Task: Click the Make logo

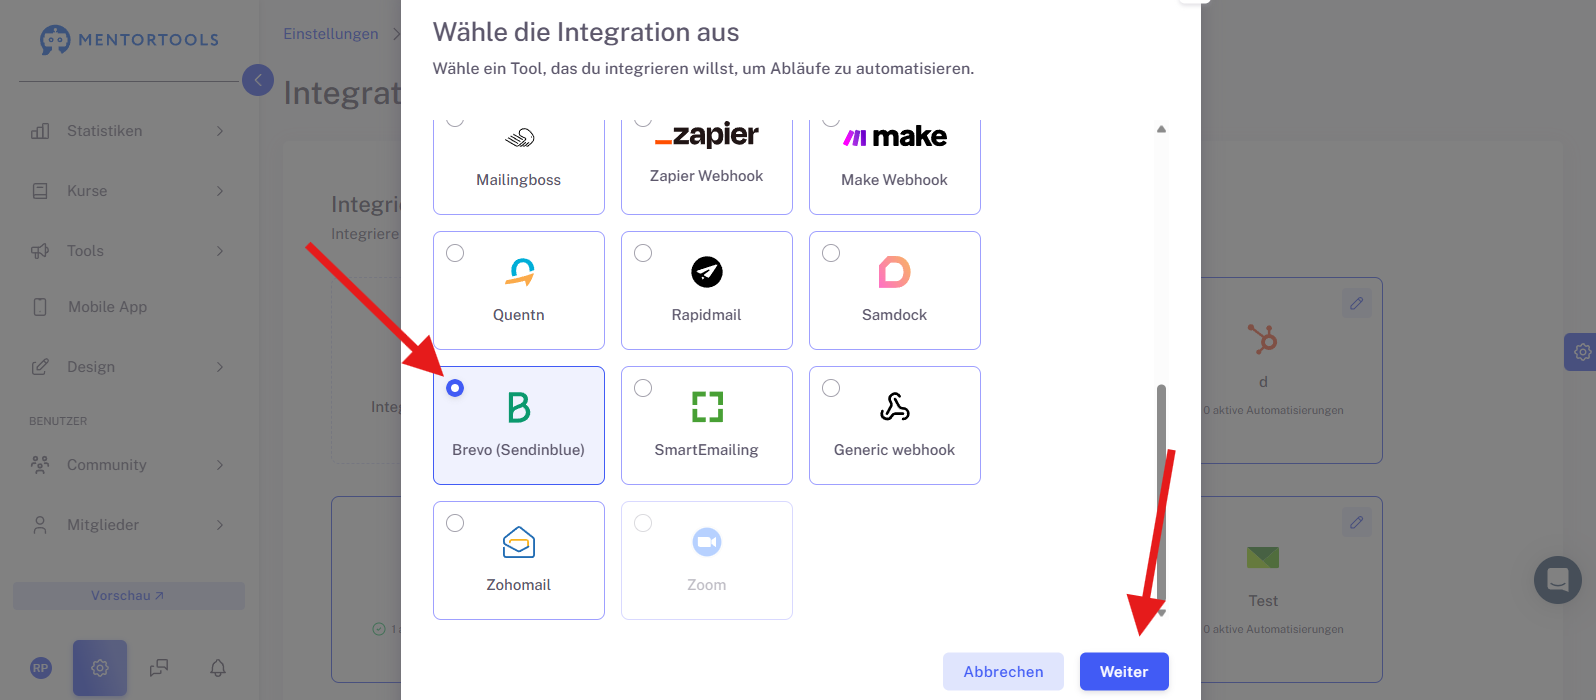Action: [895, 137]
